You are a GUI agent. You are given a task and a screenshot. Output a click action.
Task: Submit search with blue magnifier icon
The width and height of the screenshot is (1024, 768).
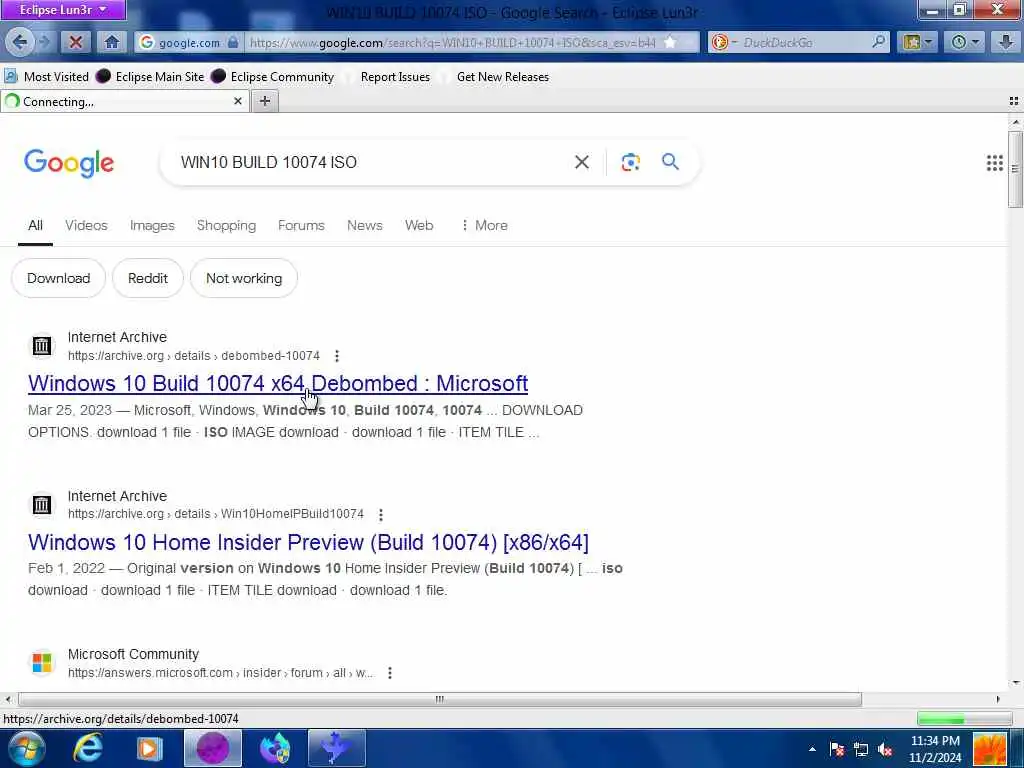pyautogui.click(x=670, y=162)
